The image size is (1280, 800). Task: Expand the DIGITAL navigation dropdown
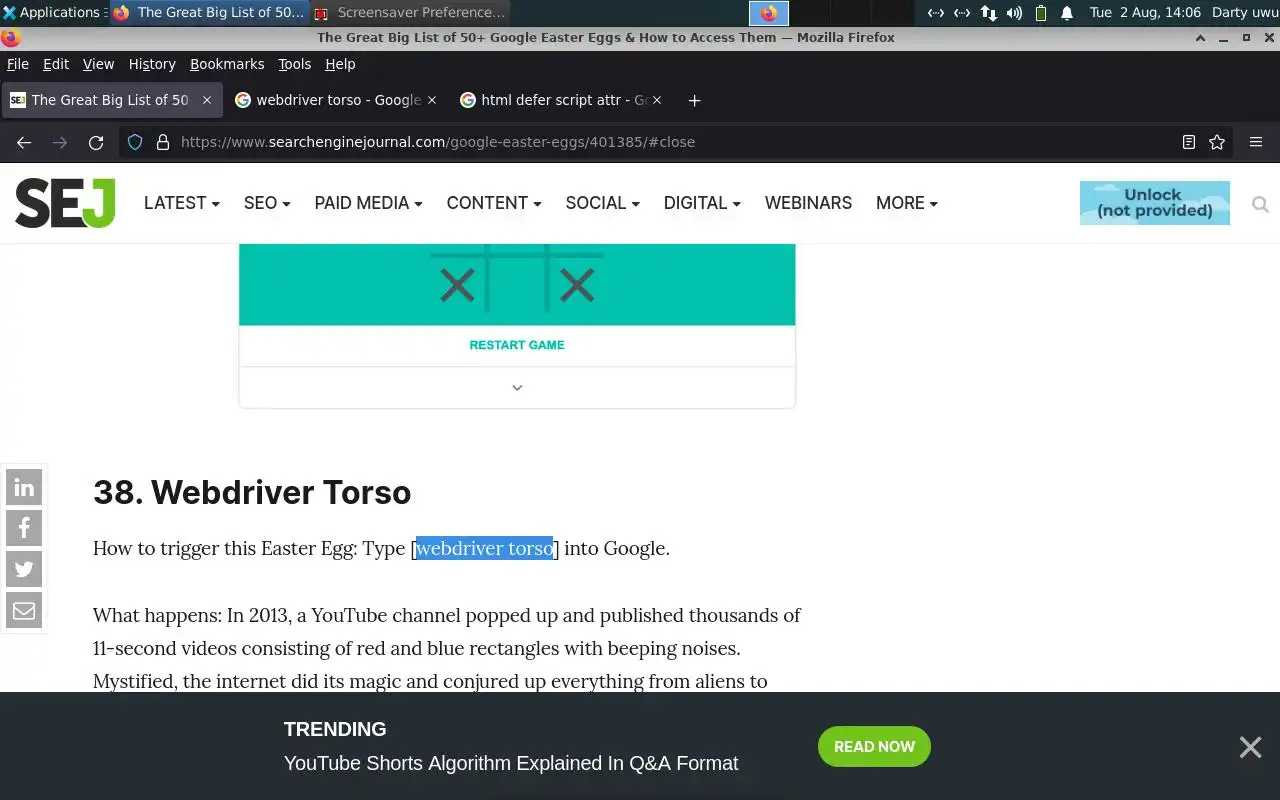[x=702, y=203]
